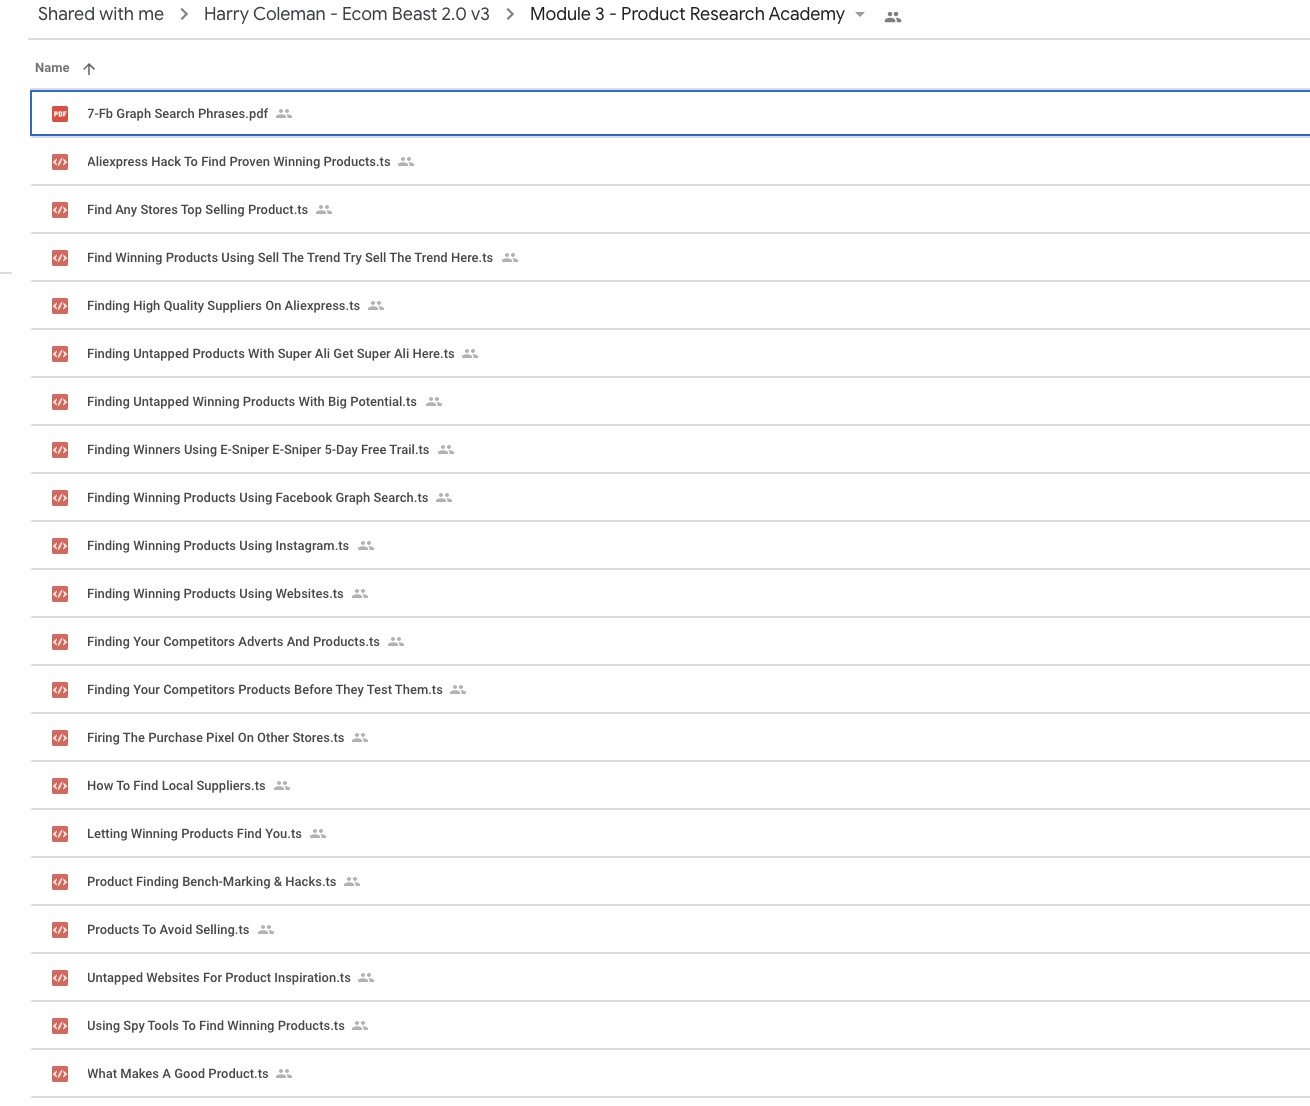Click the file icon for Finding Winning Products Using Facebook Graph Search
The image size is (1310, 1106).
pyautogui.click(x=60, y=498)
